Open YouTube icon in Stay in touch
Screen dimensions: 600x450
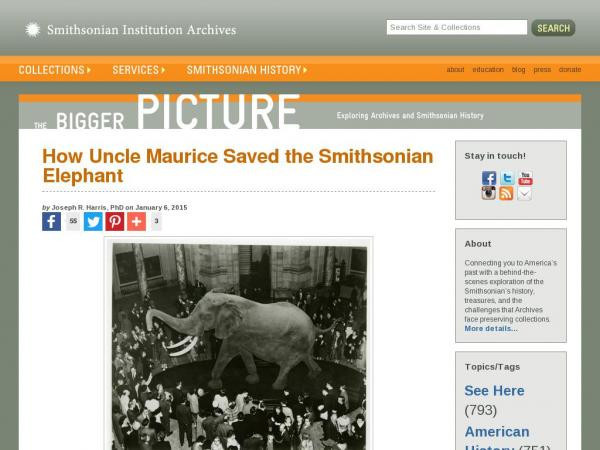525,178
